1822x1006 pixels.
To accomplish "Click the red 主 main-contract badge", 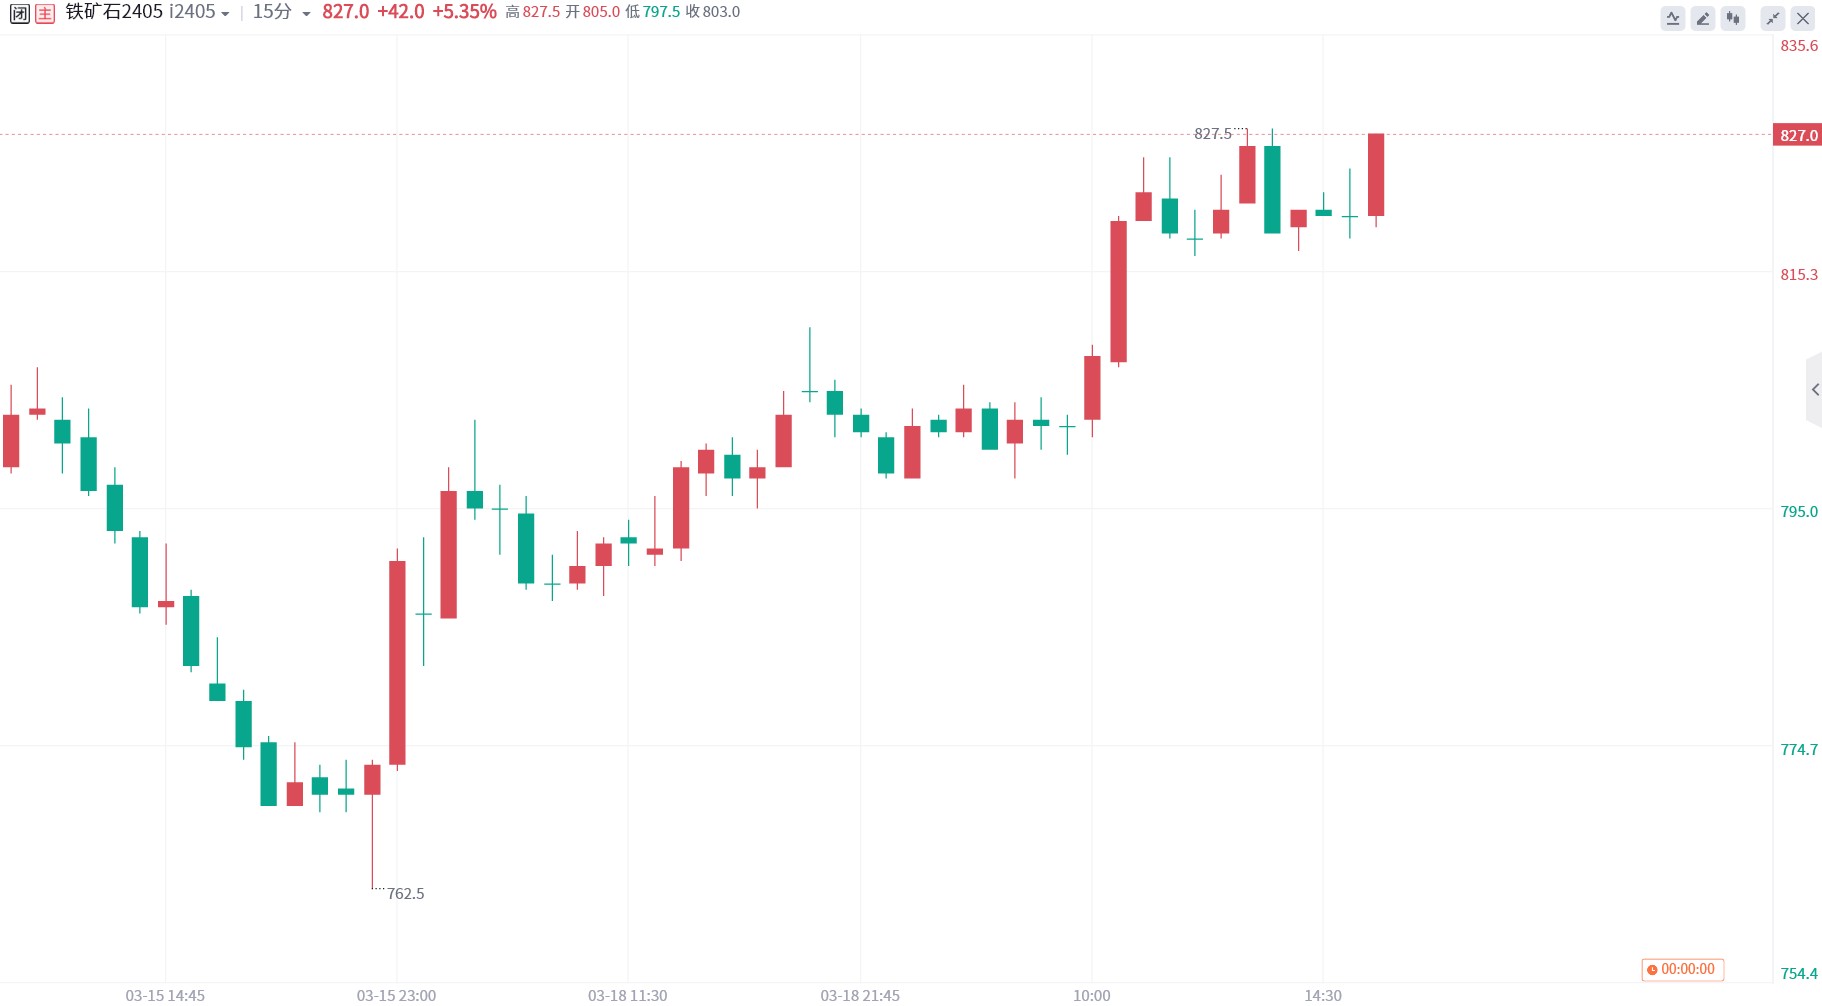I will [45, 13].
